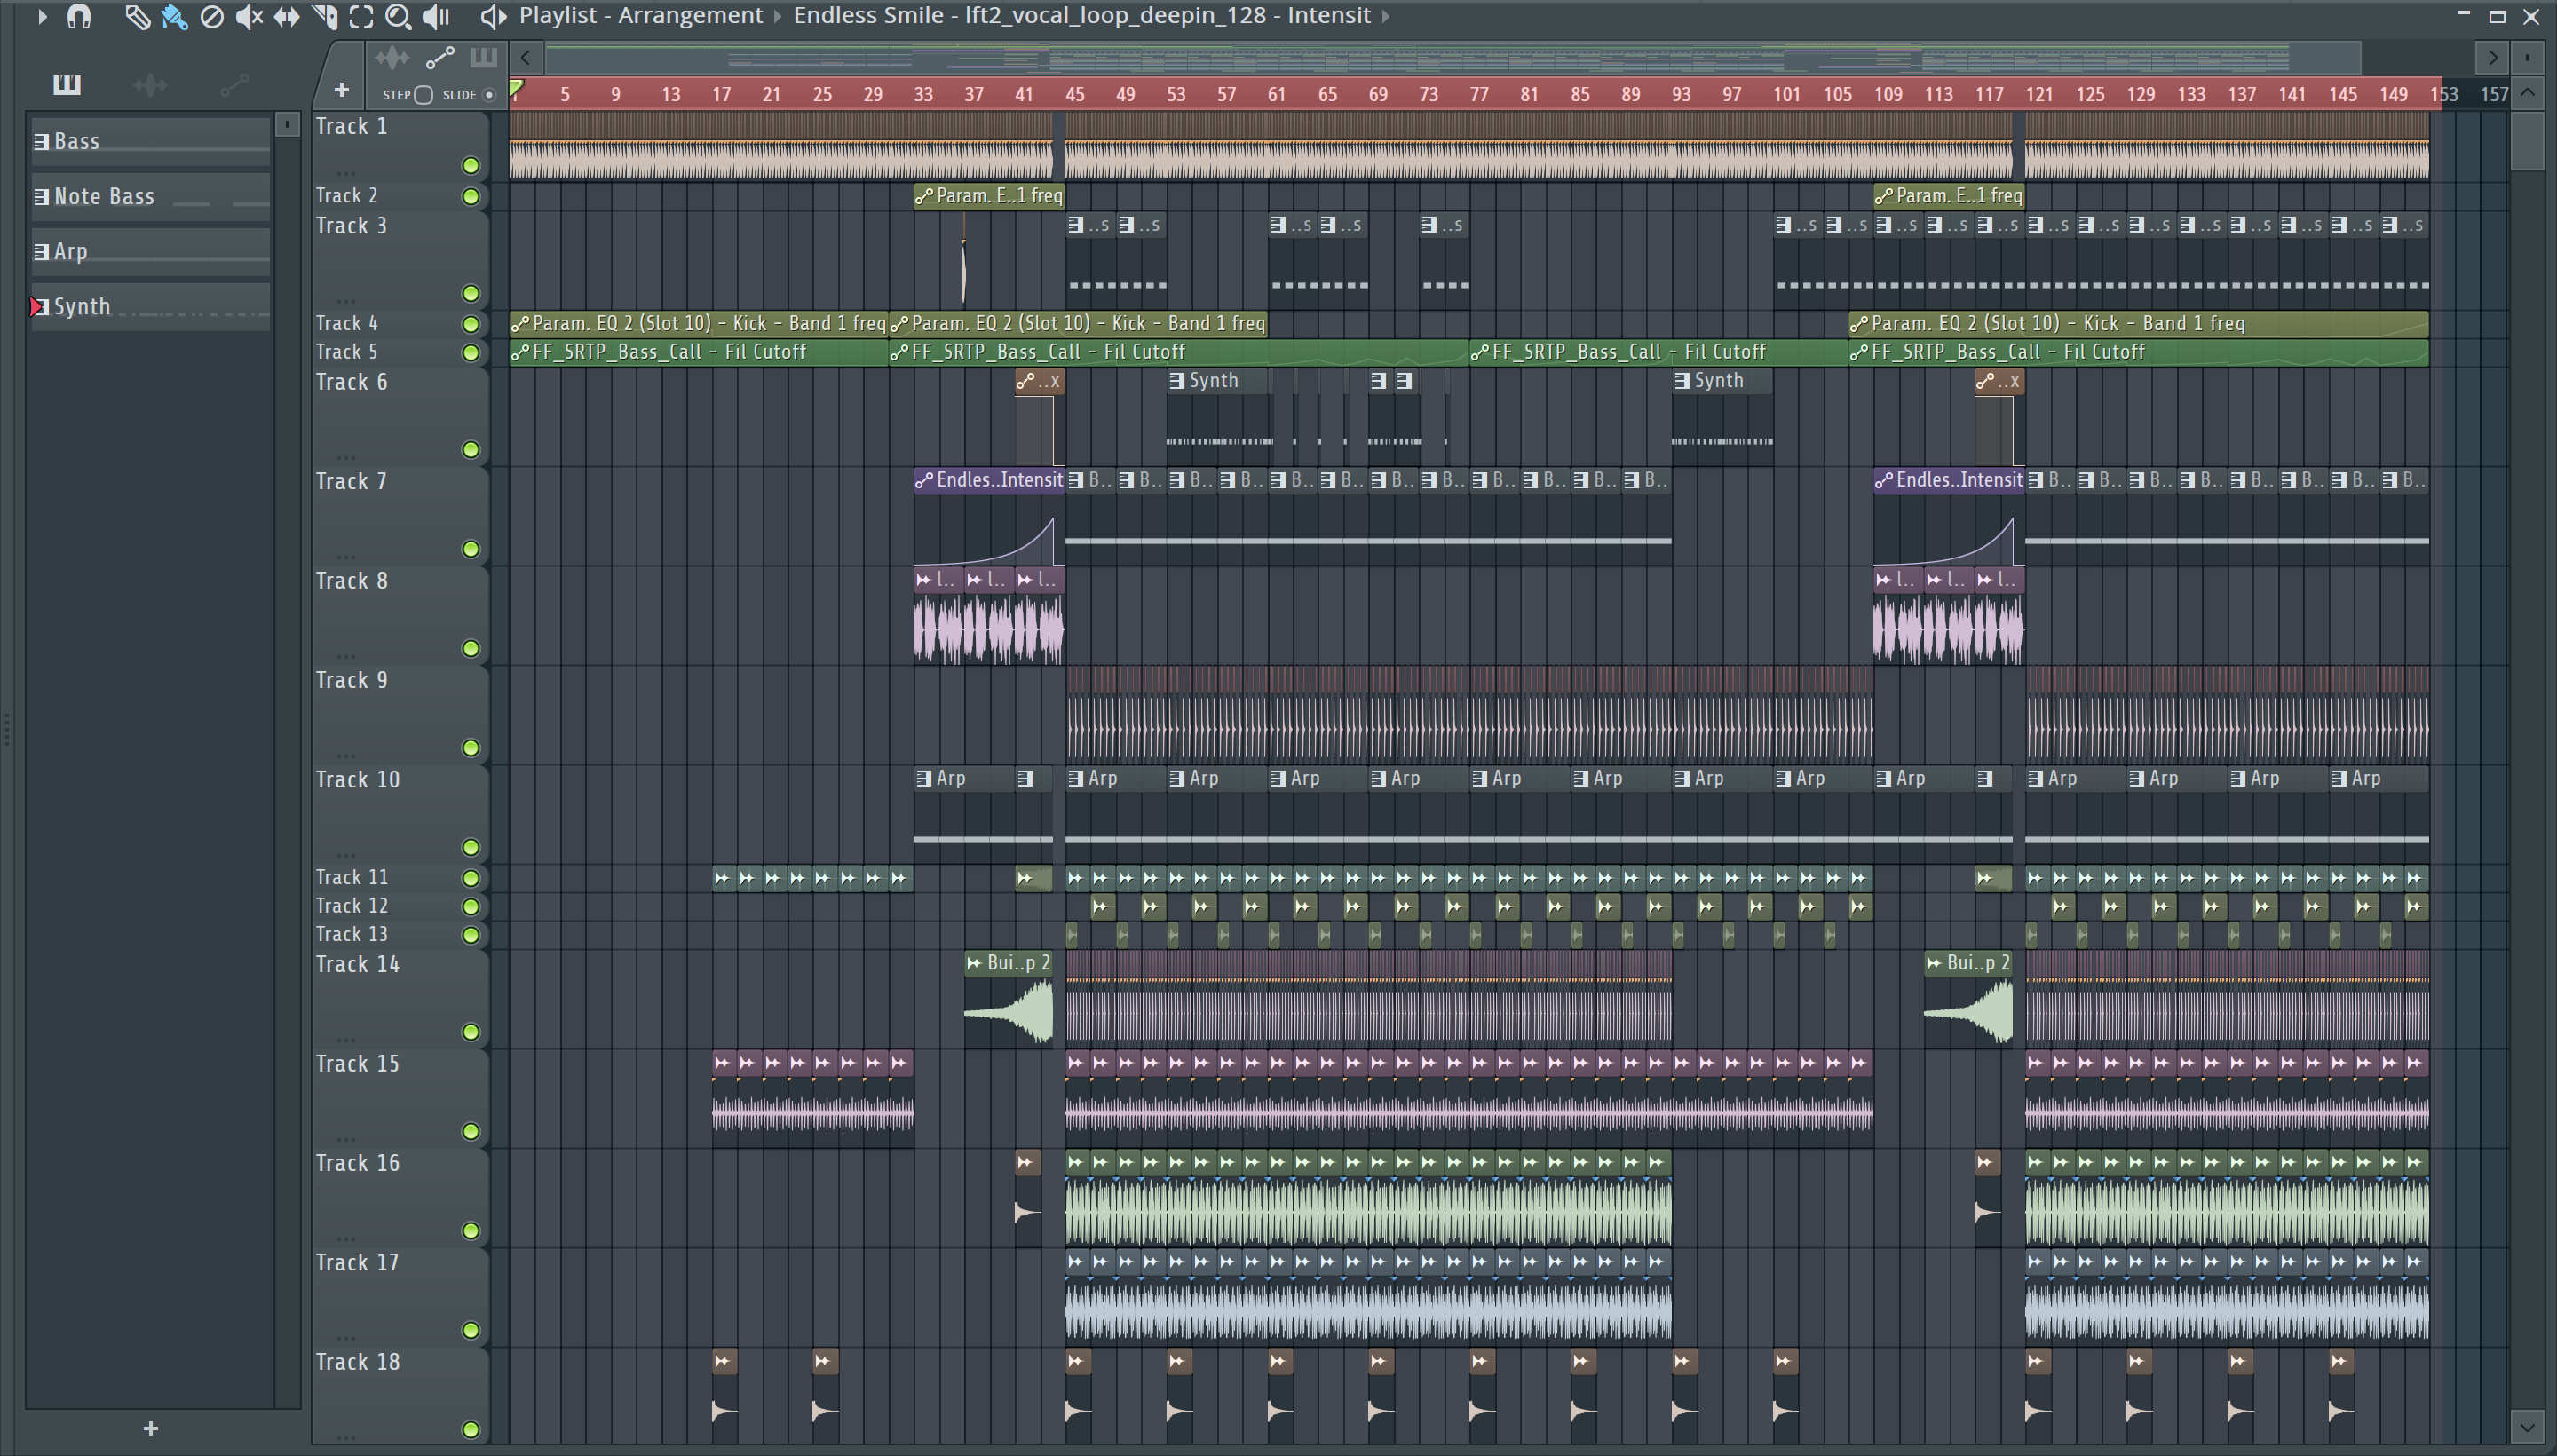Select the Arp pattern in picker
The image size is (2557, 1456).
coord(150,251)
